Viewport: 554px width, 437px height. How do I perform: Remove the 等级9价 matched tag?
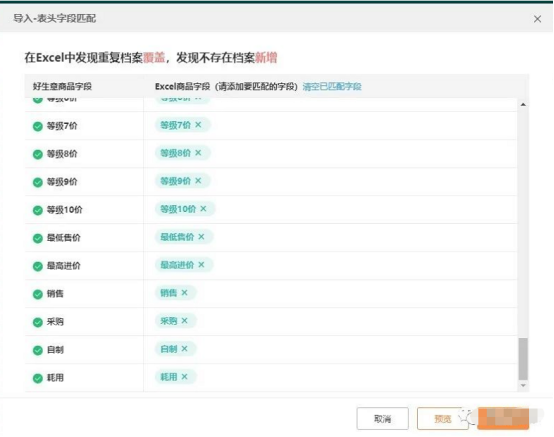(198, 181)
